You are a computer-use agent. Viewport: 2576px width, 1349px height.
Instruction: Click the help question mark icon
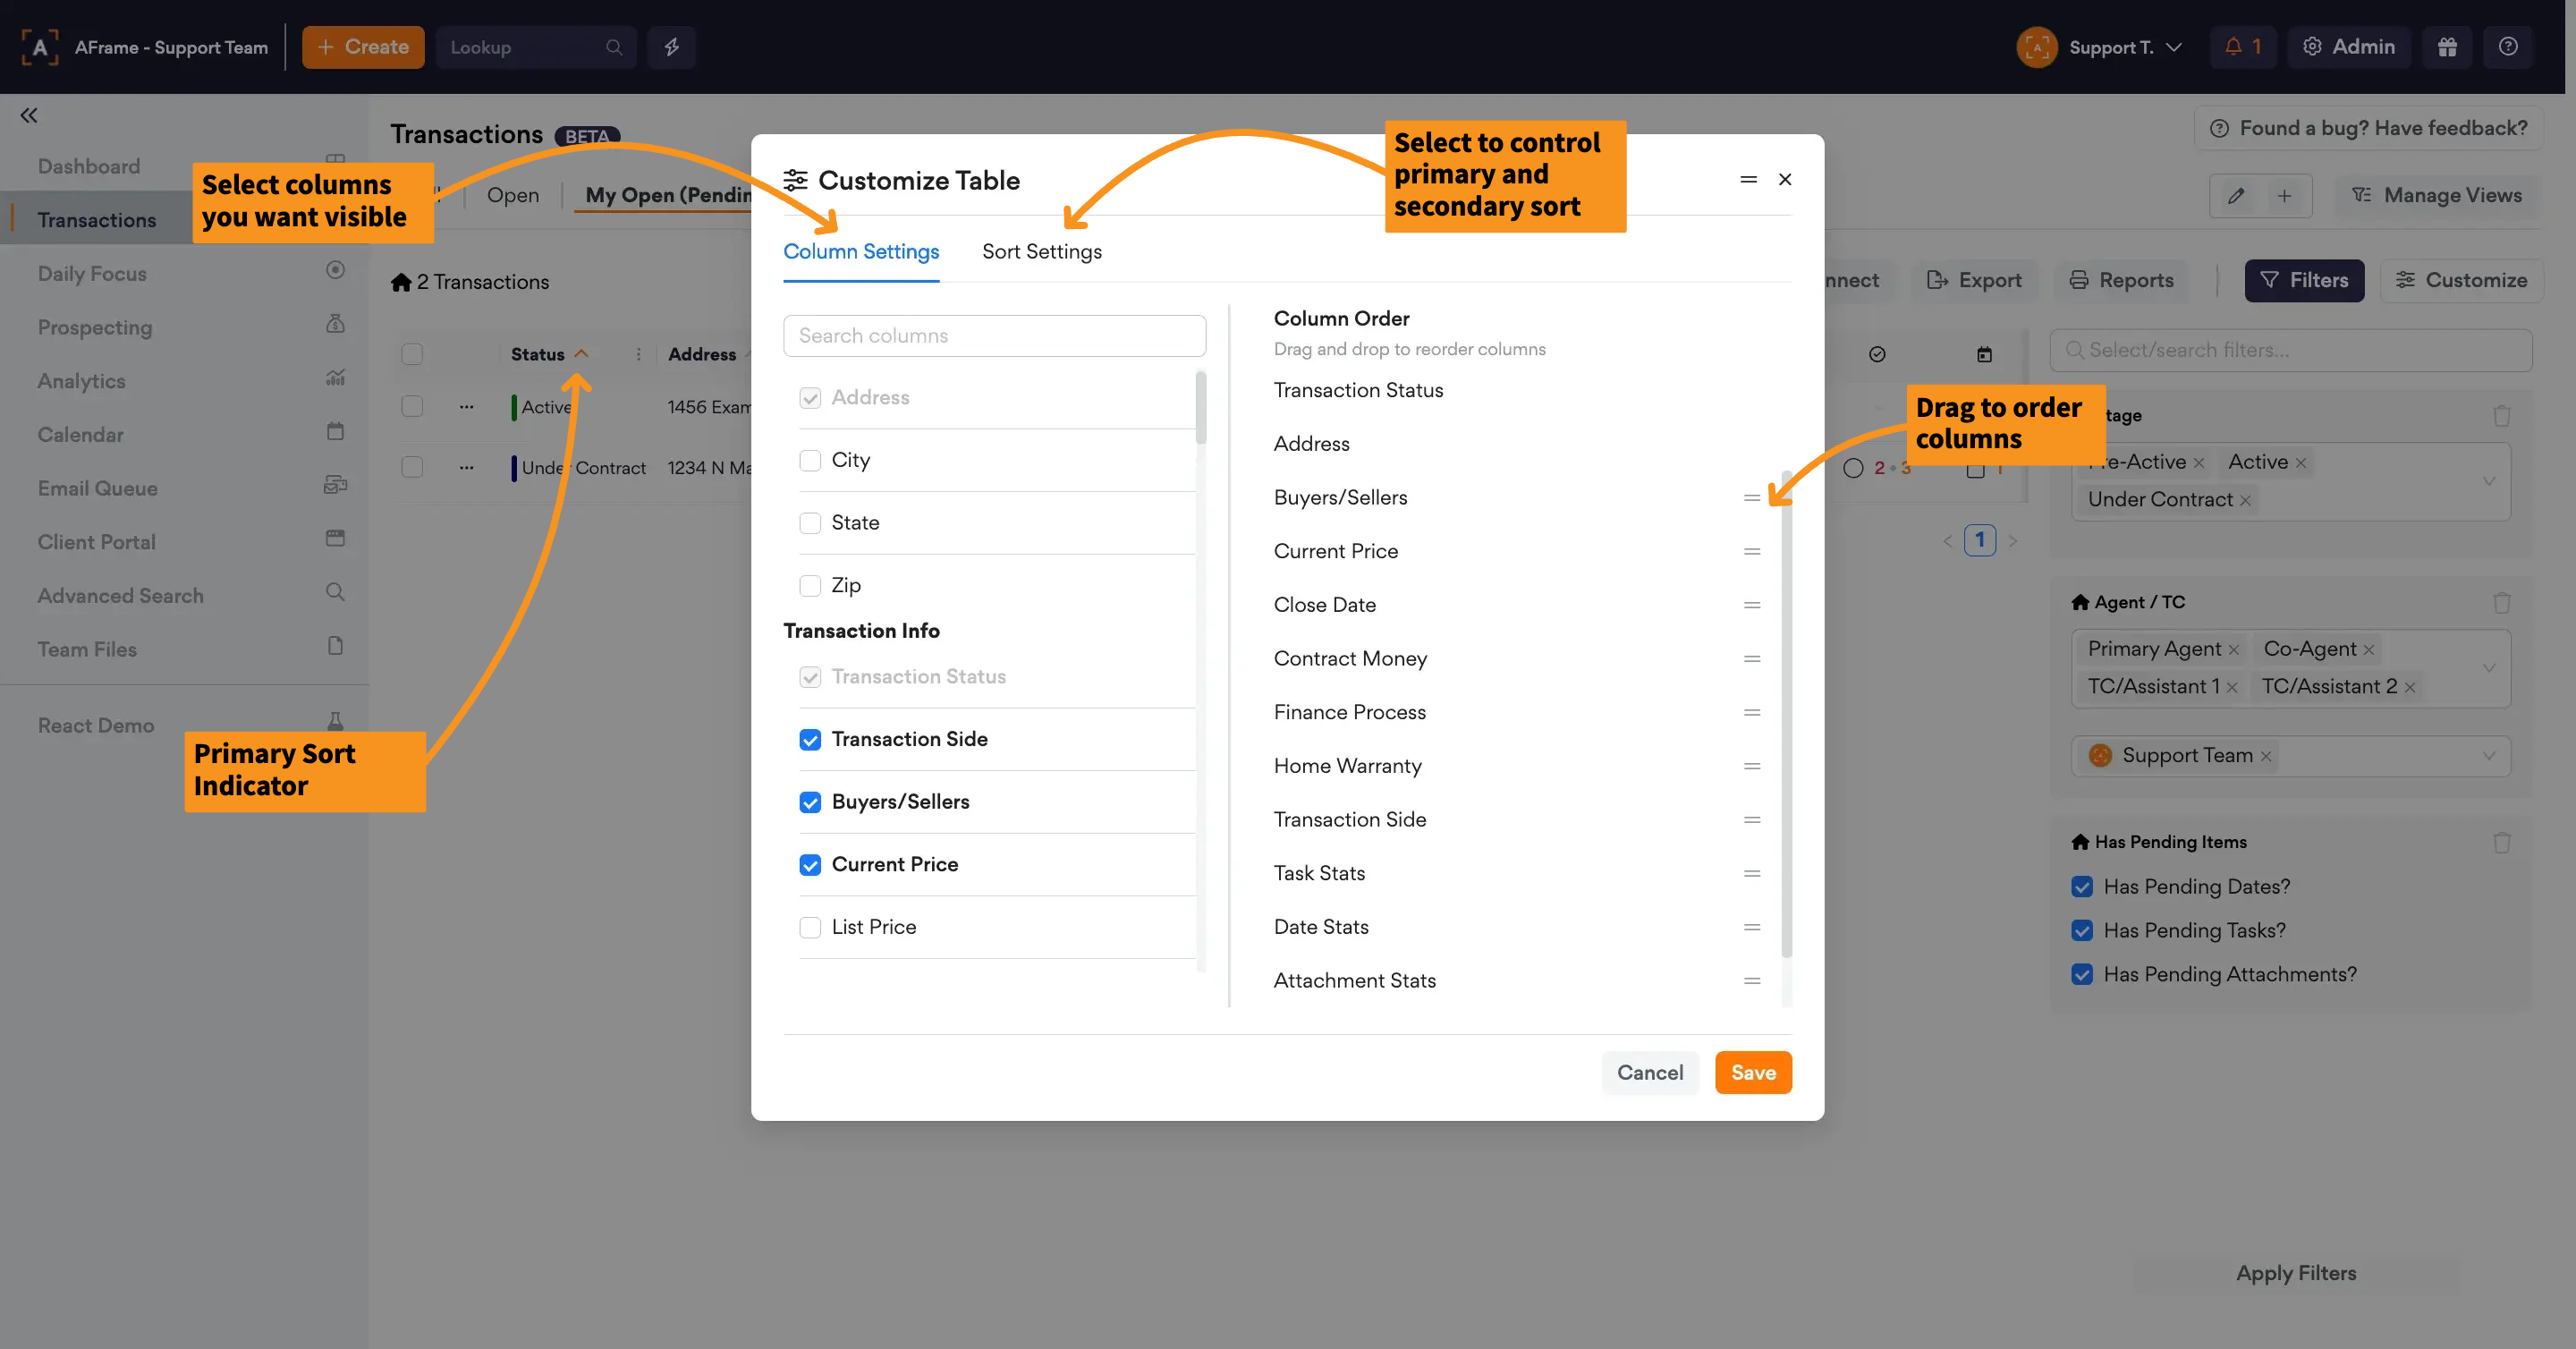click(2507, 47)
